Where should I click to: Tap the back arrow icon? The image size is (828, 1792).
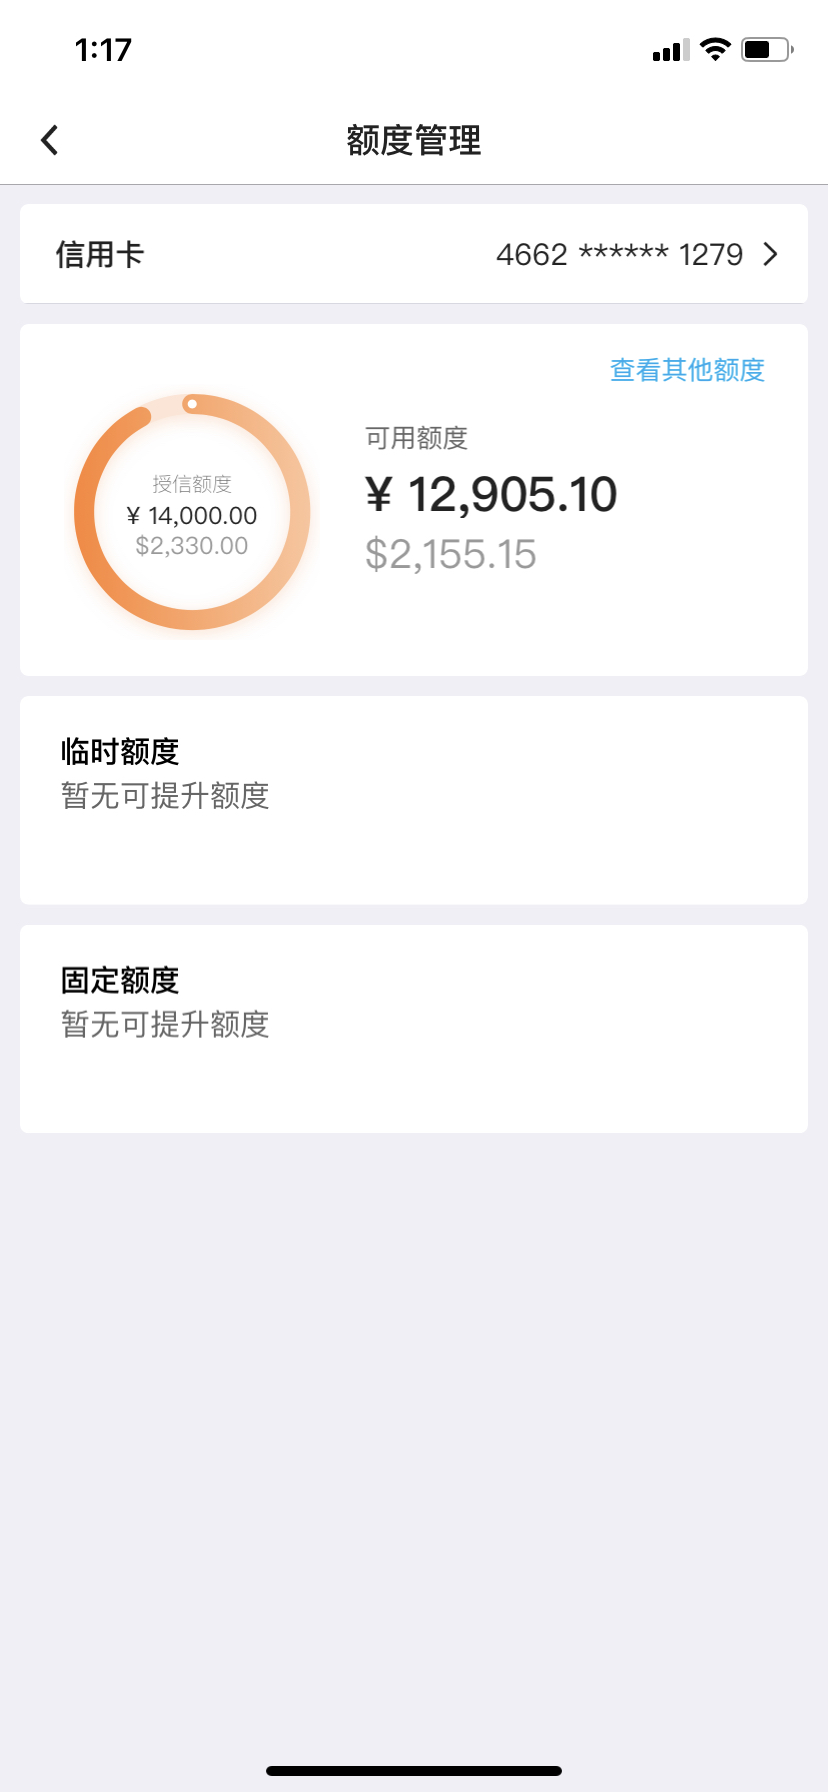50,140
